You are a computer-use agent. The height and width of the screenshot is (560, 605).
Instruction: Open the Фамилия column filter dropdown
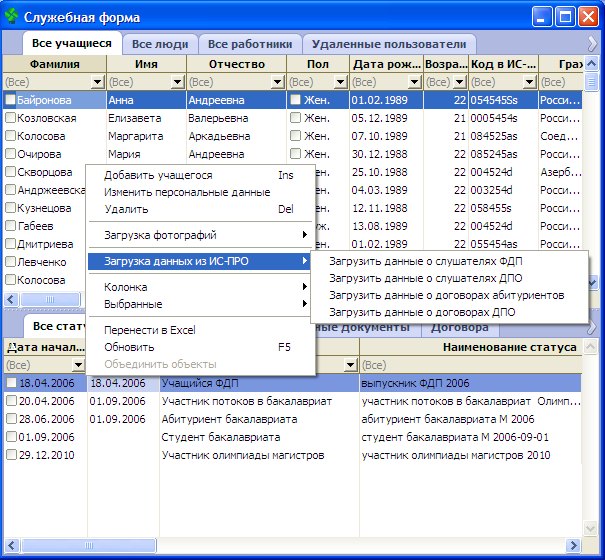coord(97,82)
